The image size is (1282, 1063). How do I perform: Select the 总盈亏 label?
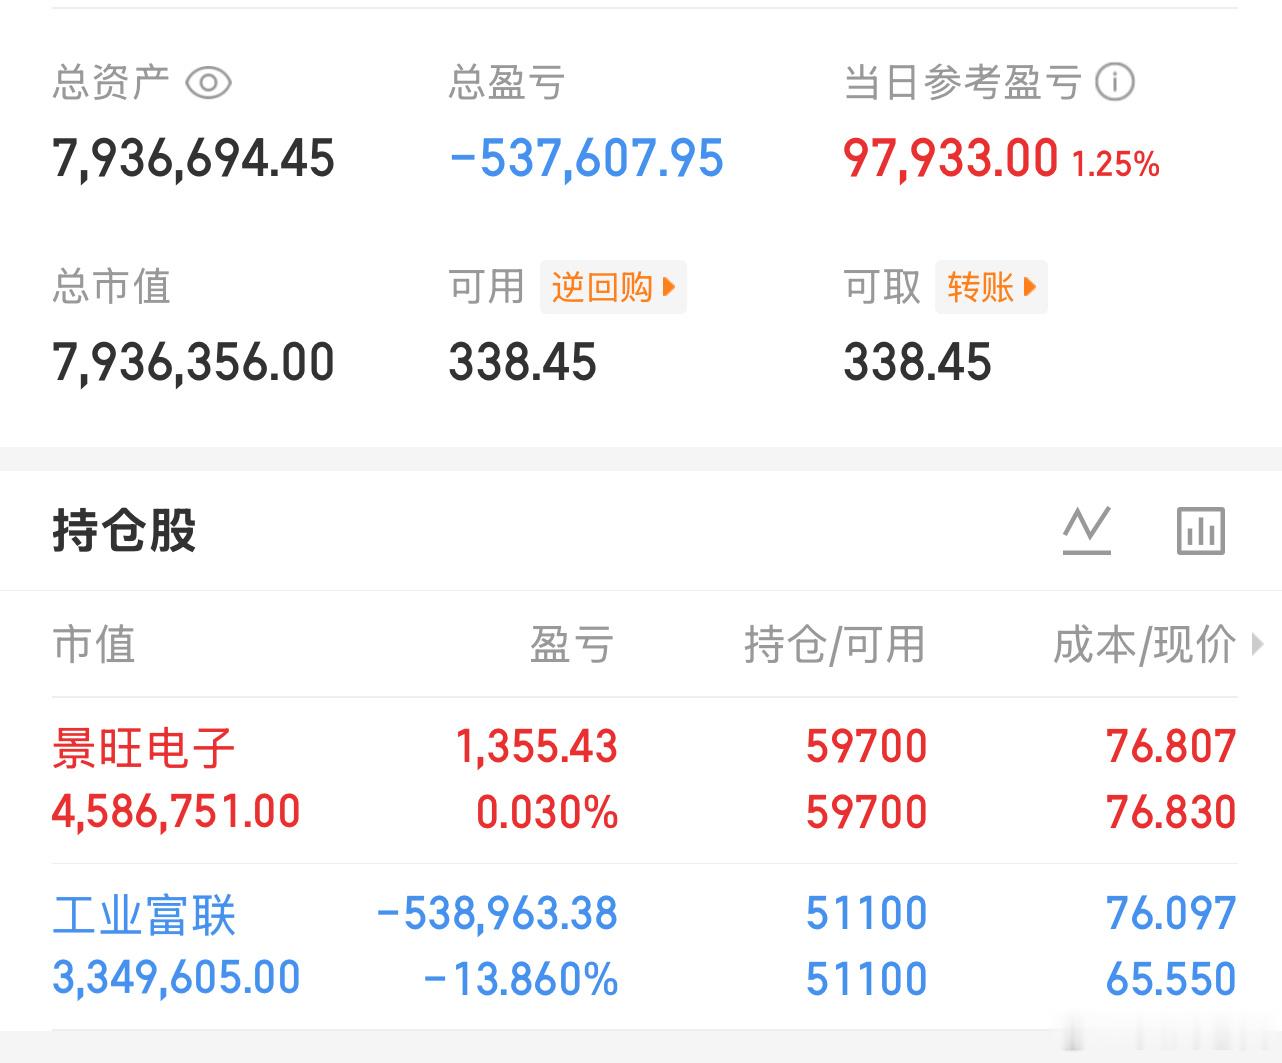507,82
